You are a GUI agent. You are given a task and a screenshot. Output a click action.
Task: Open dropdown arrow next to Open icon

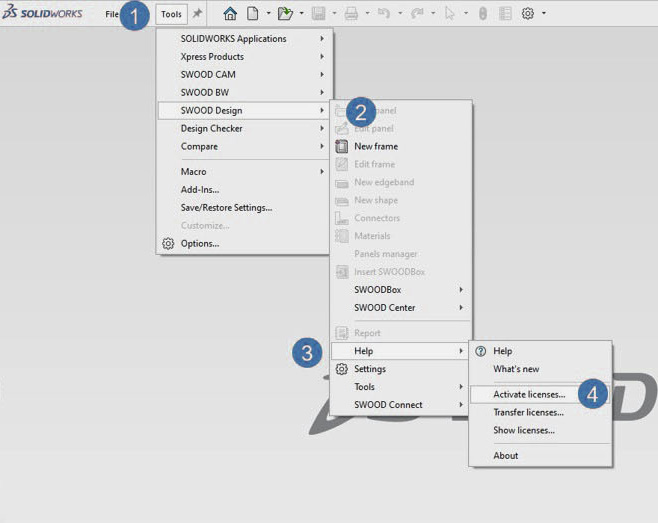pyautogui.click(x=302, y=14)
